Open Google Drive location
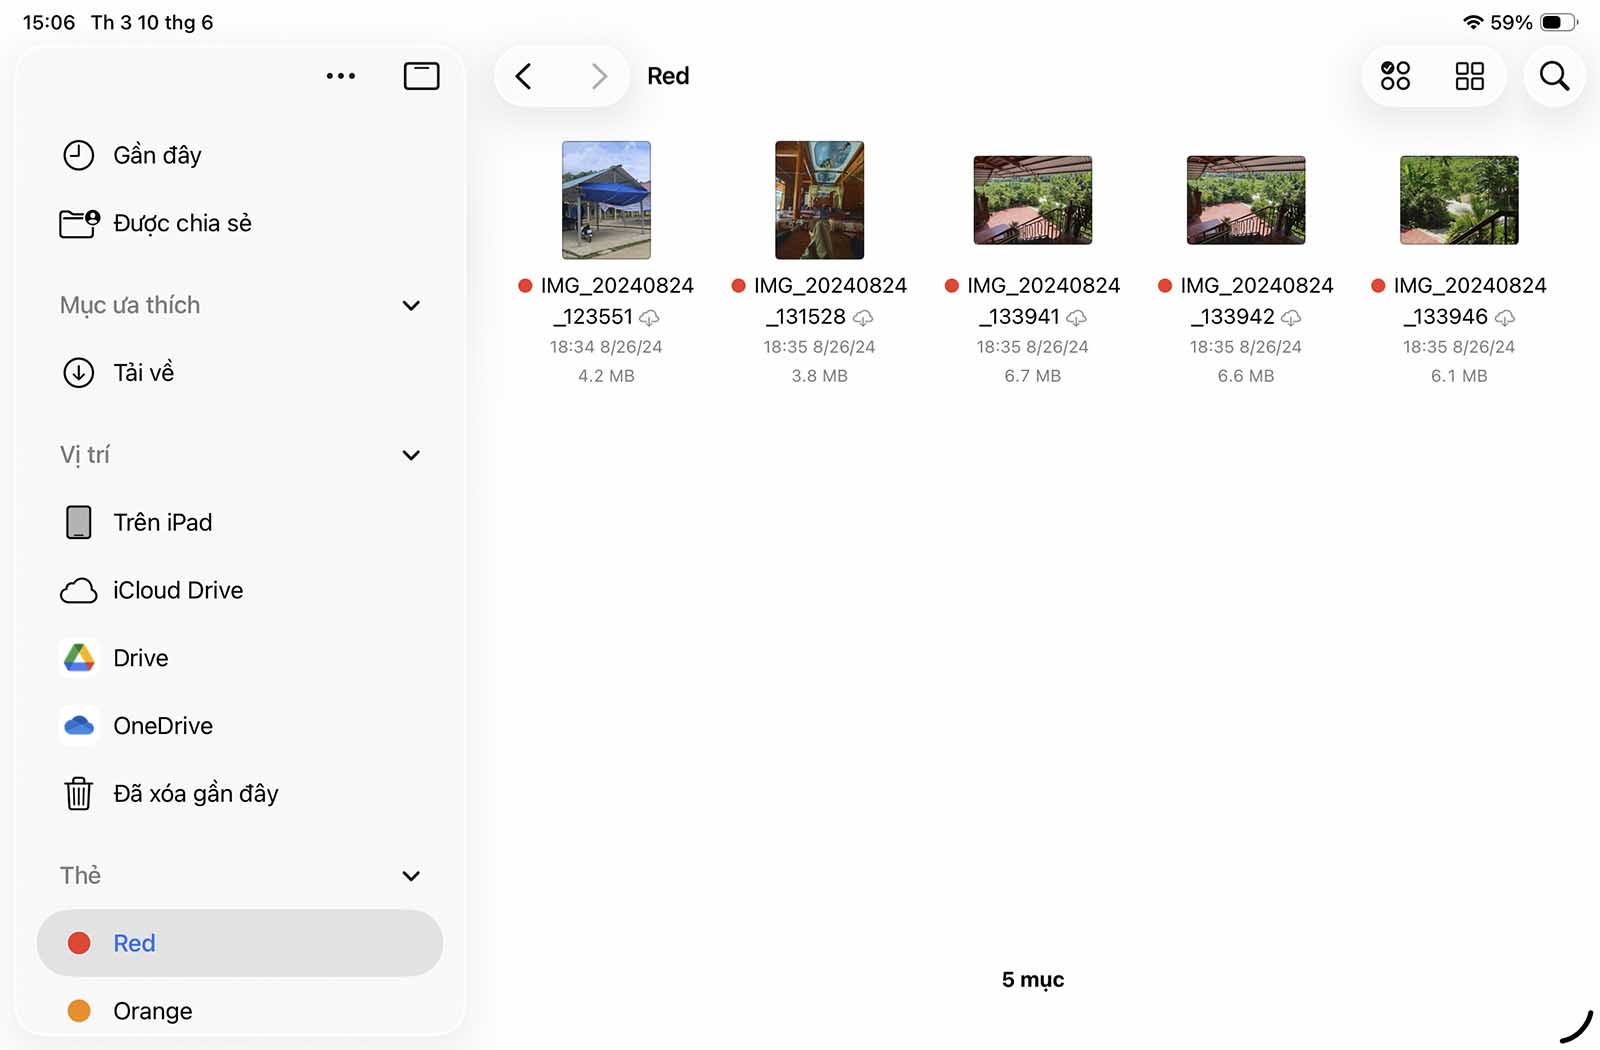This screenshot has width=1600, height=1050. pos(140,658)
